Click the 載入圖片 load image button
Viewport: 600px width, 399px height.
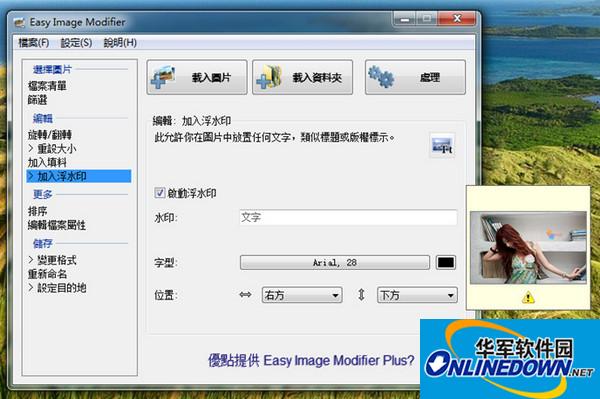coord(197,77)
